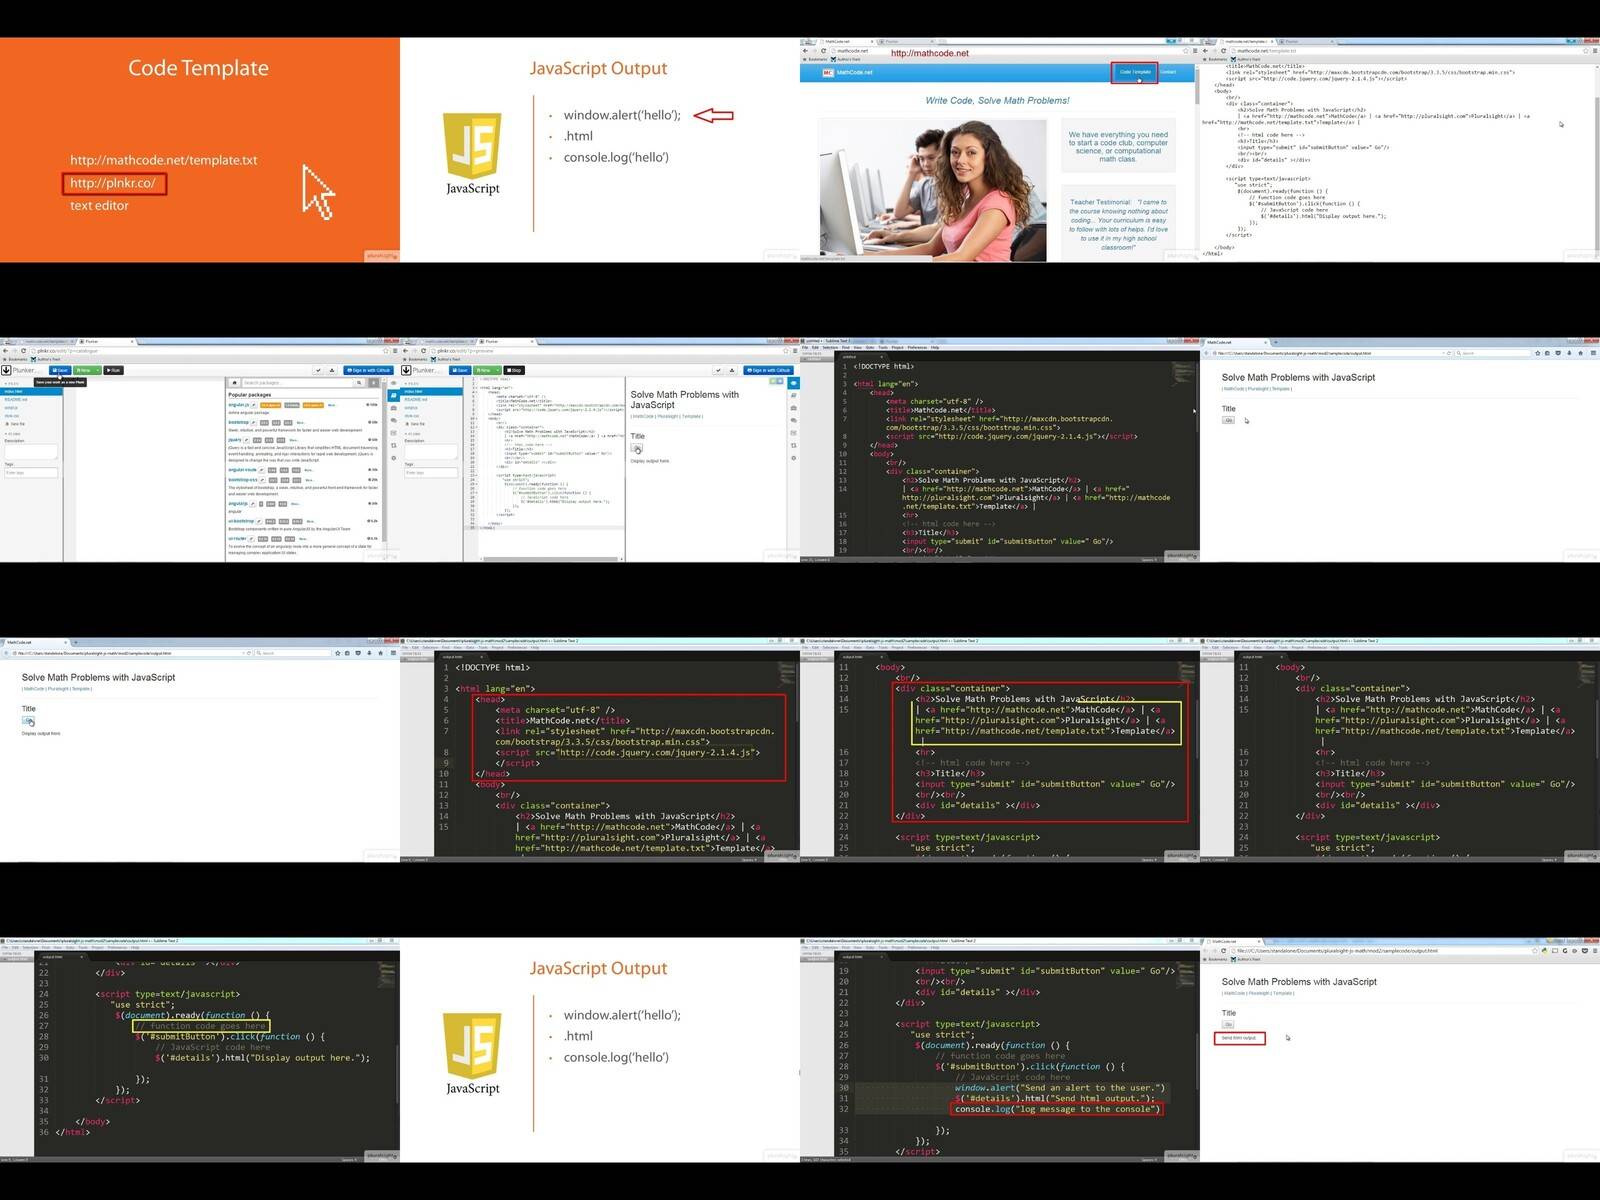This screenshot has height=1200, width=1600.
Task: Open New dropdown arrow in Plunker catalogue window
Action: (97, 370)
